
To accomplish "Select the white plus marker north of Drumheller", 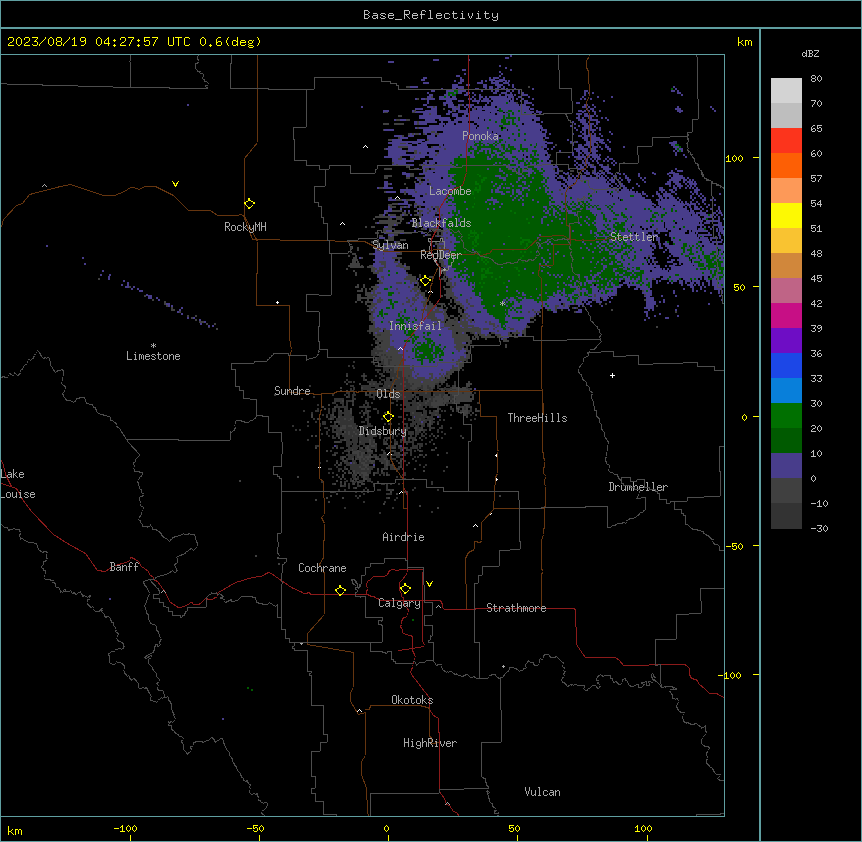I will tap(612, 375).
